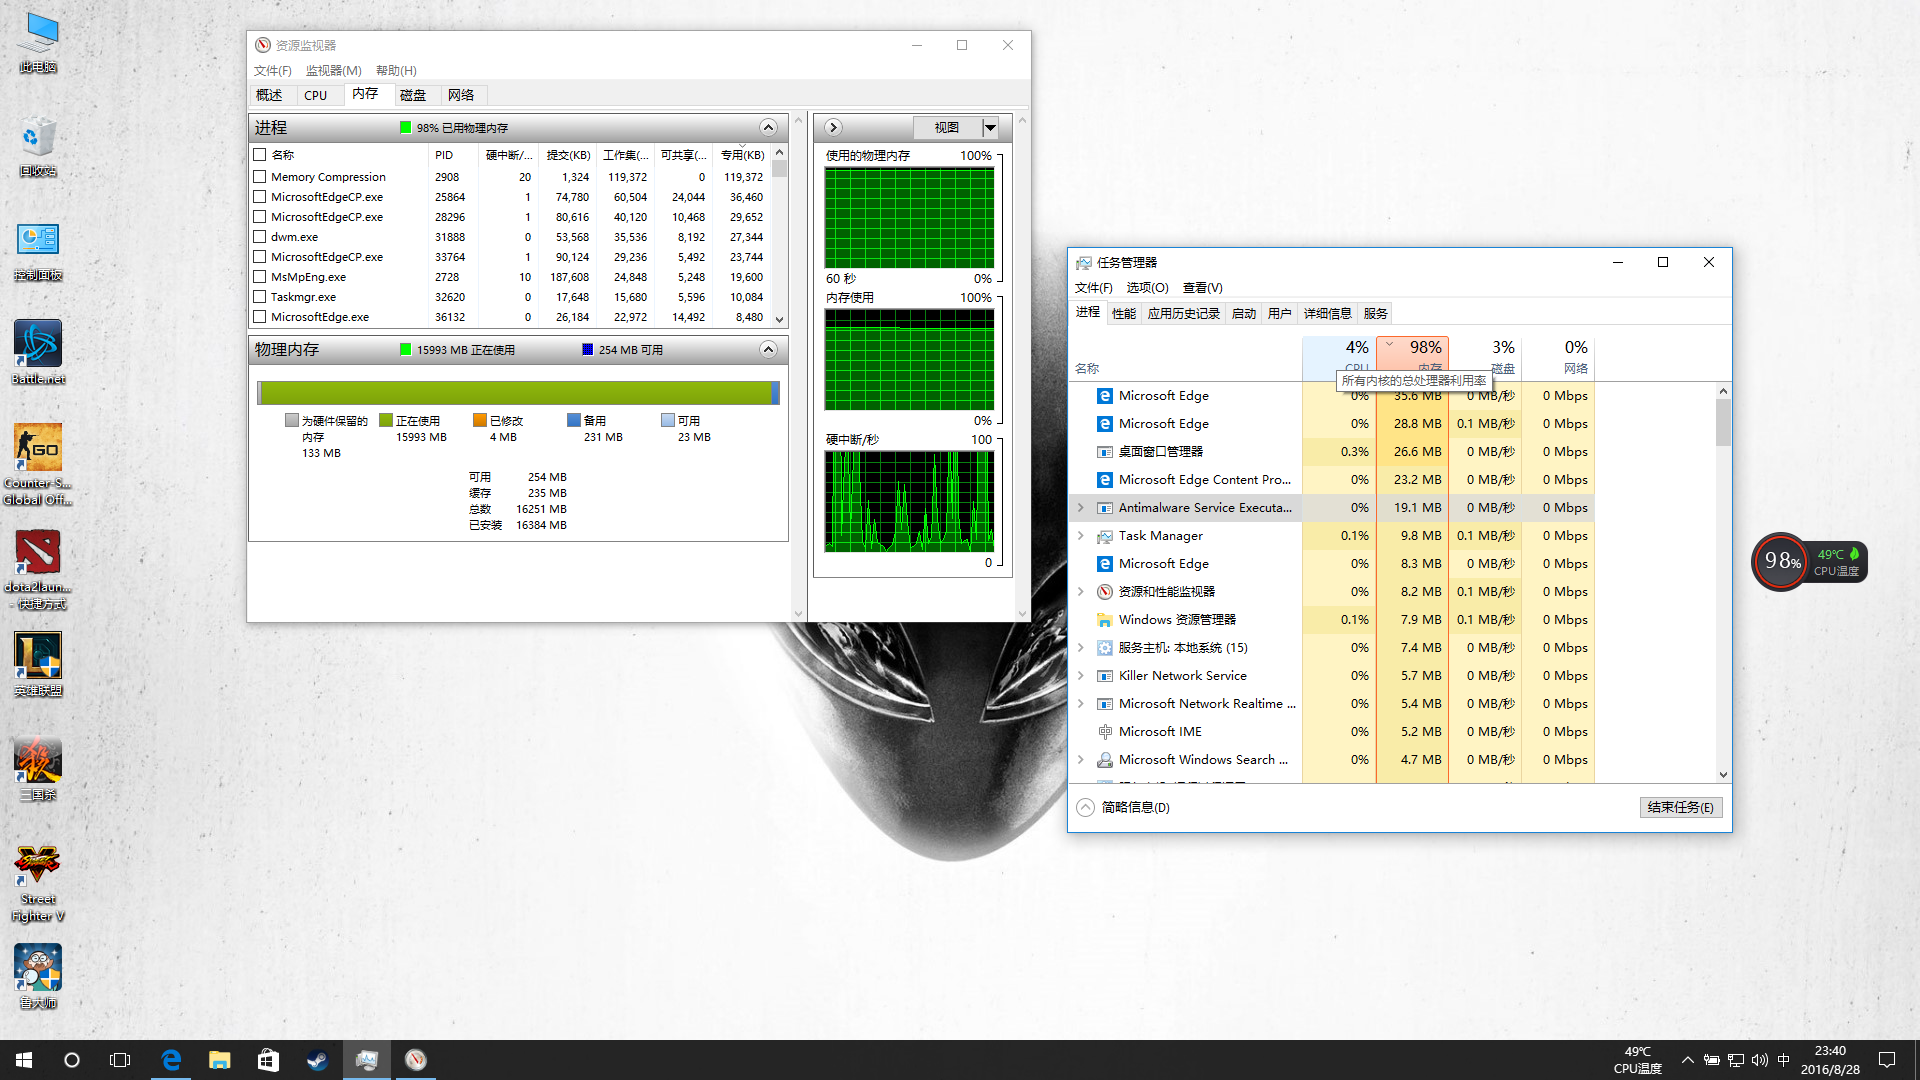
Task: Click the clock showing 23:40 in taskbar
Action: [1830, 1060]
